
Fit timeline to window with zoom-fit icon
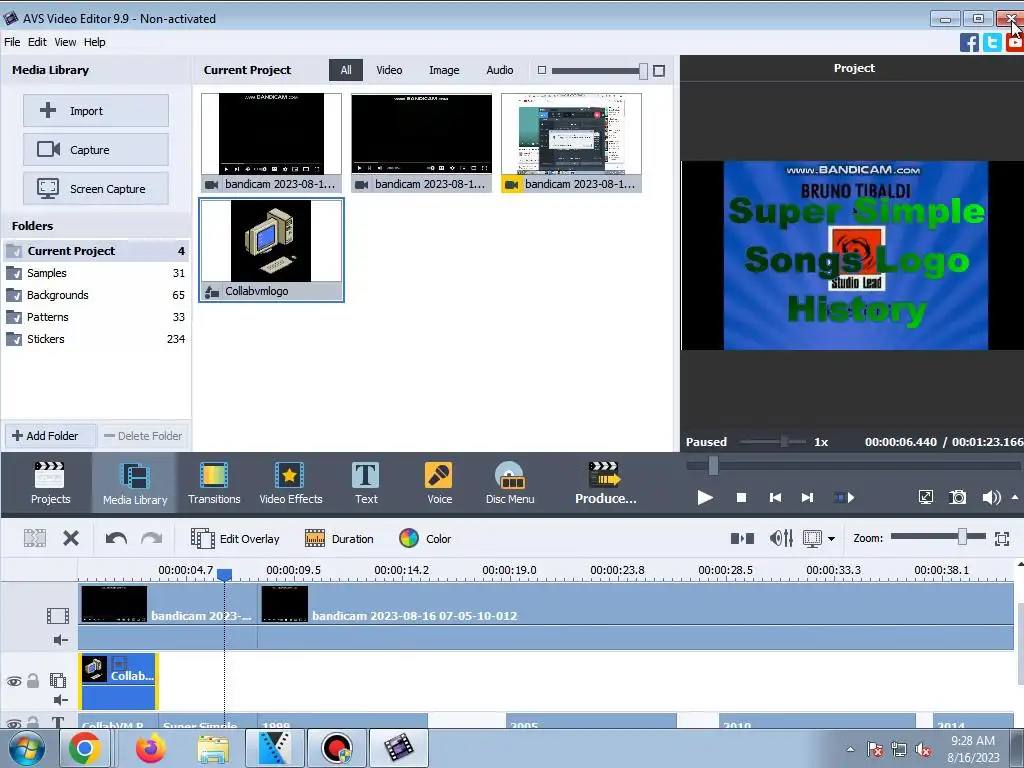(1002, 539)
